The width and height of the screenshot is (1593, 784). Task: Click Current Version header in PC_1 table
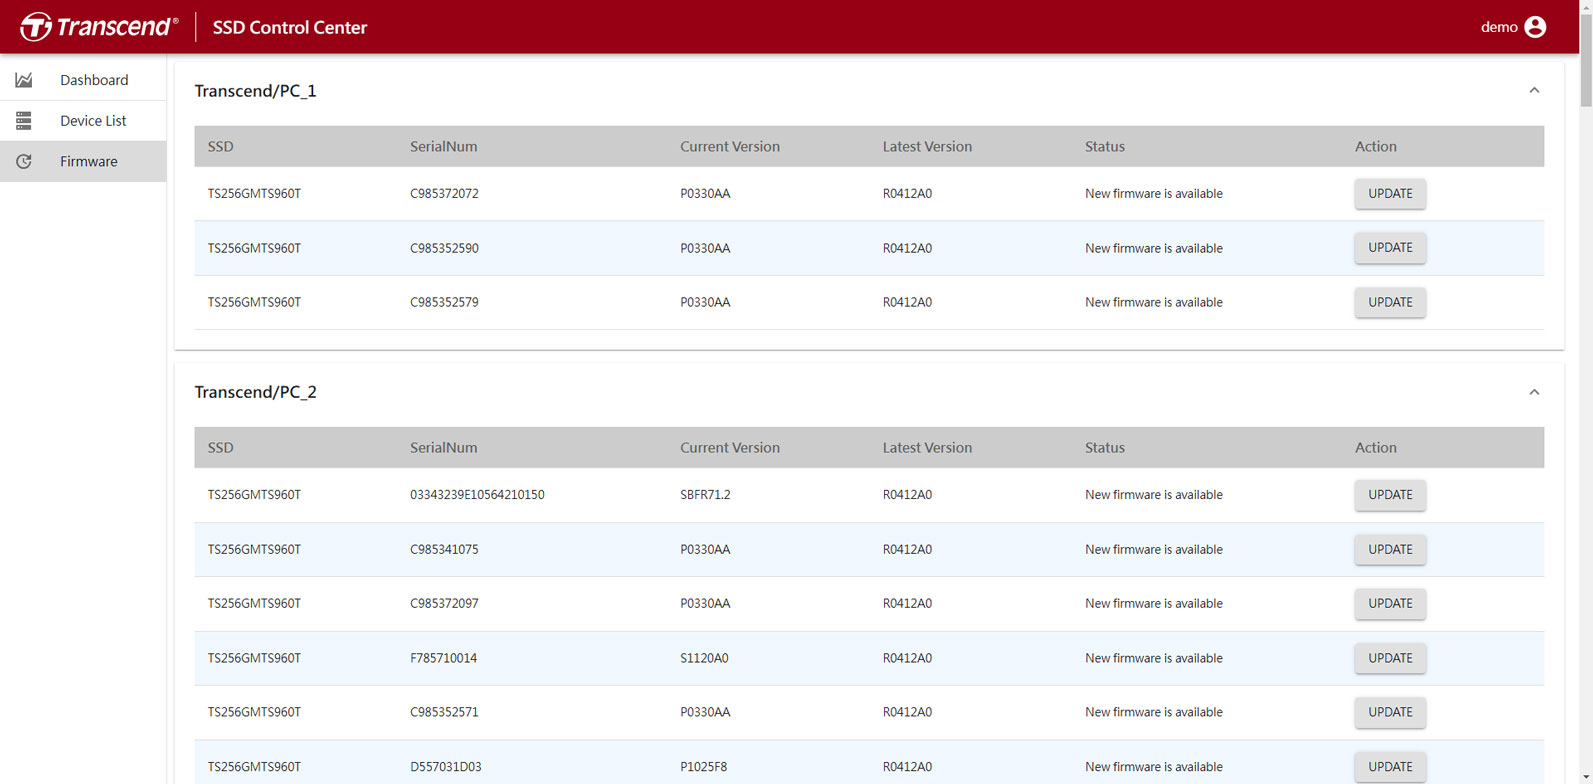click(x=730, y=146)
